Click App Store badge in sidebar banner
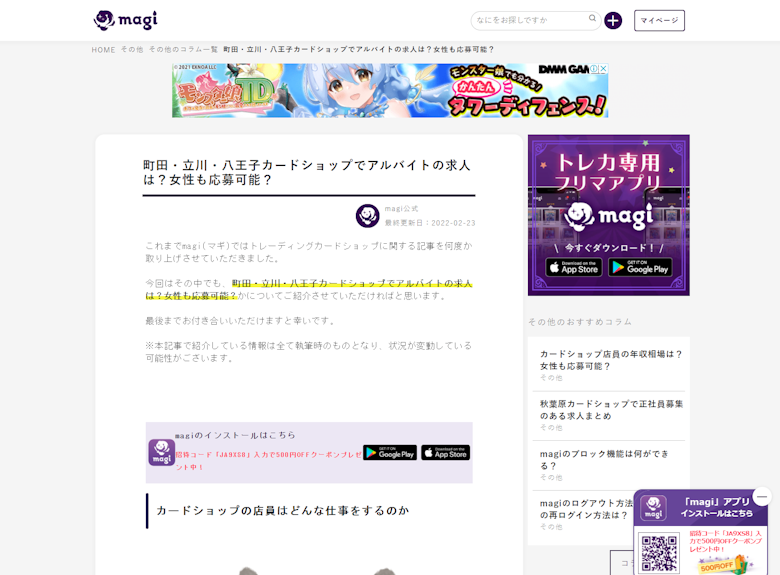This screenshot has height=575, width=780. 574,267
